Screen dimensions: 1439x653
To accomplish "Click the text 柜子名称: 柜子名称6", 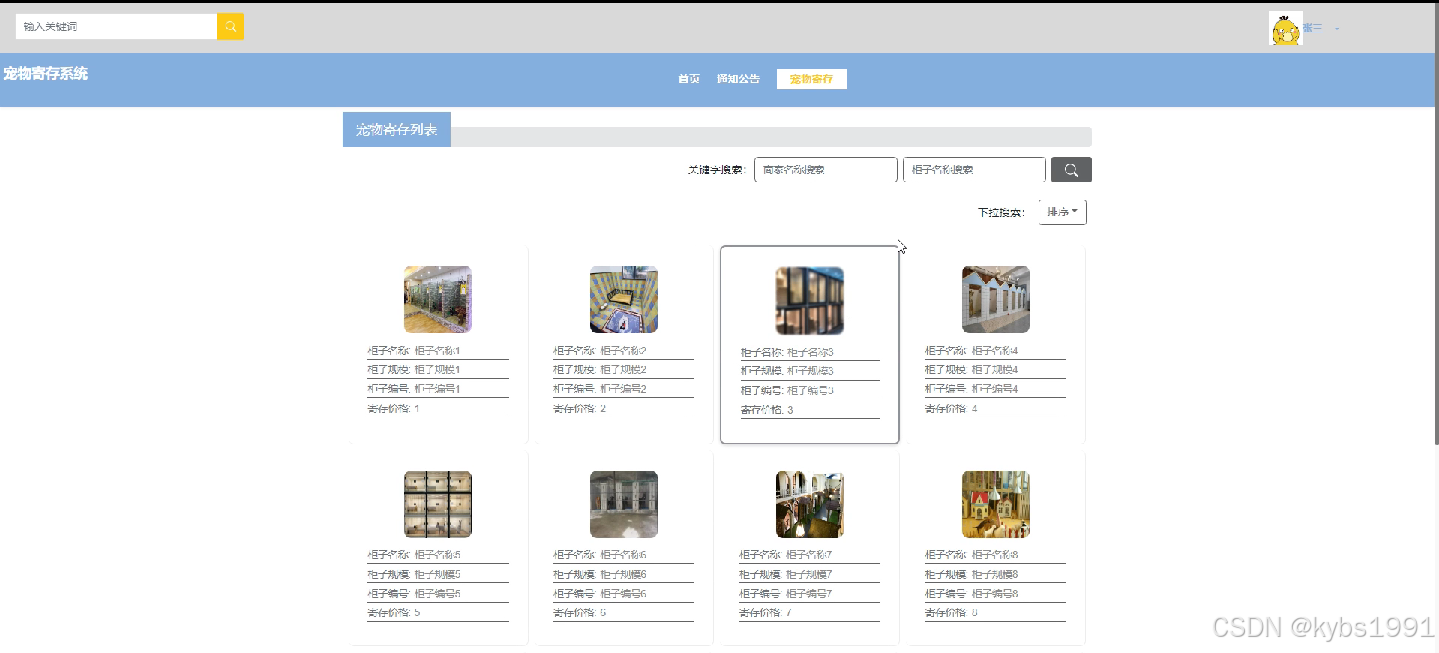I will [600, 555].
